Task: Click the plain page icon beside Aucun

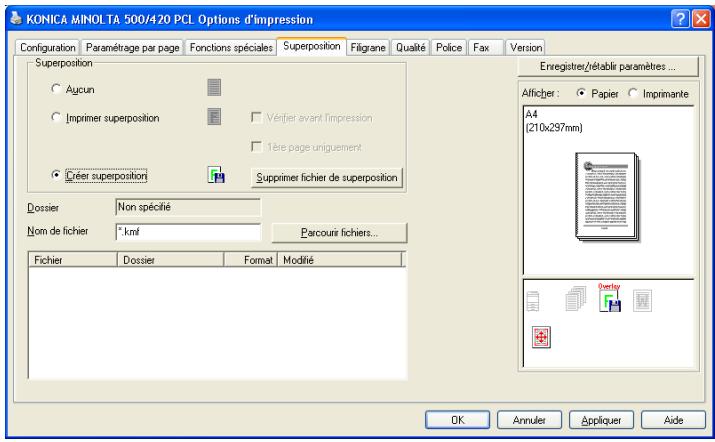Action: pyautogui.click(x=214, y=87)
